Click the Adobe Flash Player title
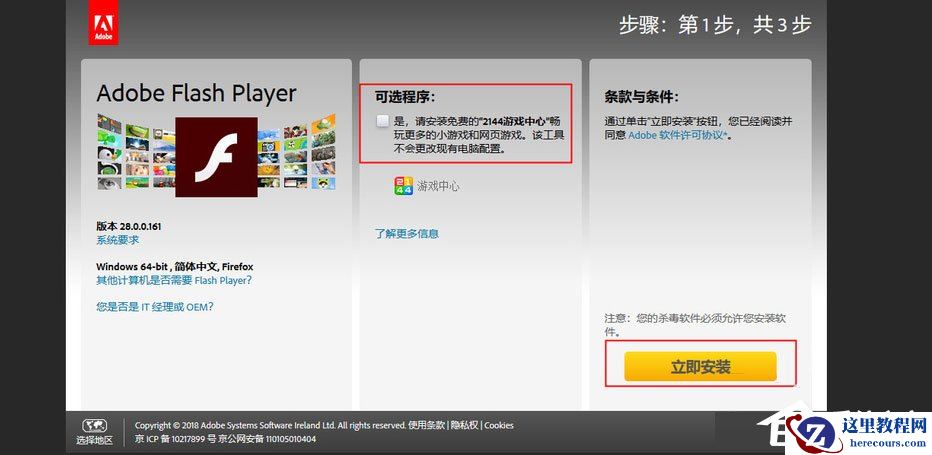The height and width of the screenshot is (455, 932). [196, 94]
